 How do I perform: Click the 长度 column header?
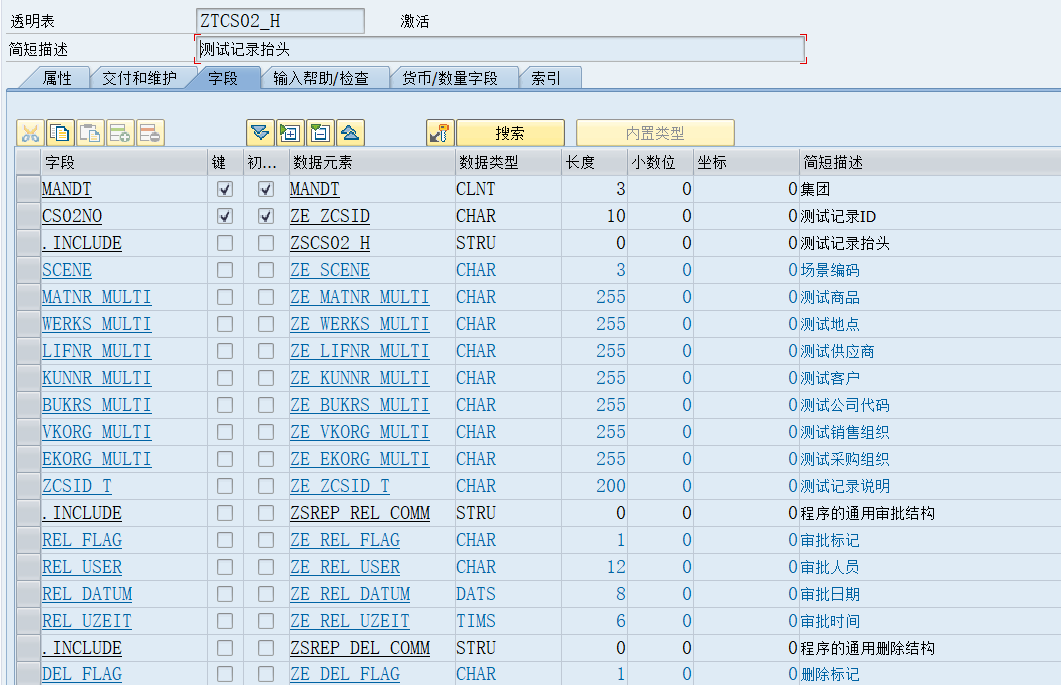[x=595, y=162]
